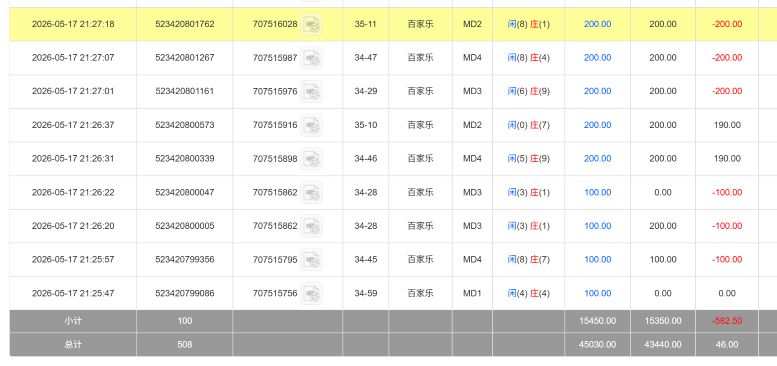Click shoe-round cell 34-29
Screen dimensions: 777x366
click(366, 91)
